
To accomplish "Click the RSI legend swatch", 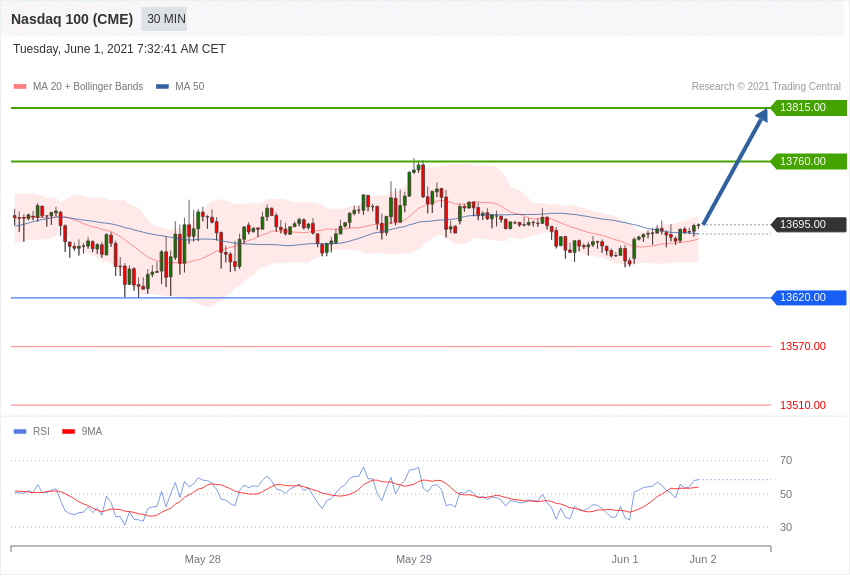I will coord(20,431).
